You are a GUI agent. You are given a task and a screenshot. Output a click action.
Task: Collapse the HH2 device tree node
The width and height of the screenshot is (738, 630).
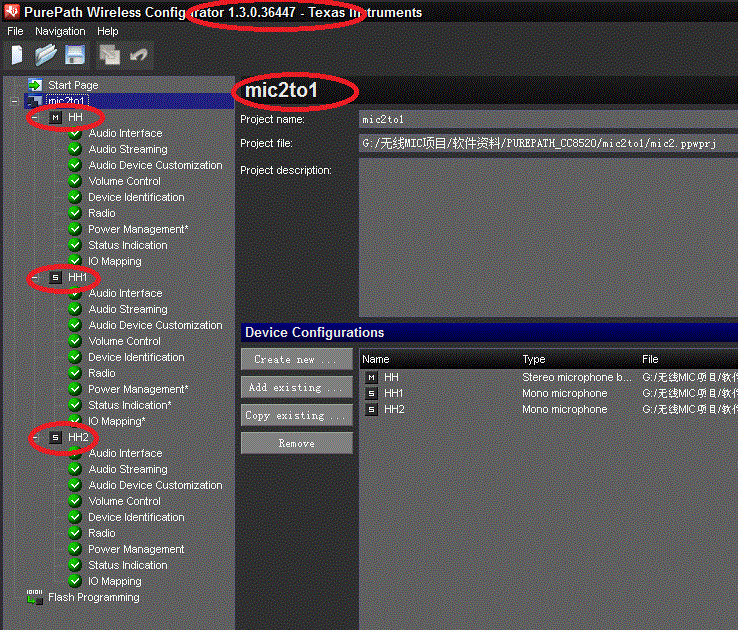[34, 437]
